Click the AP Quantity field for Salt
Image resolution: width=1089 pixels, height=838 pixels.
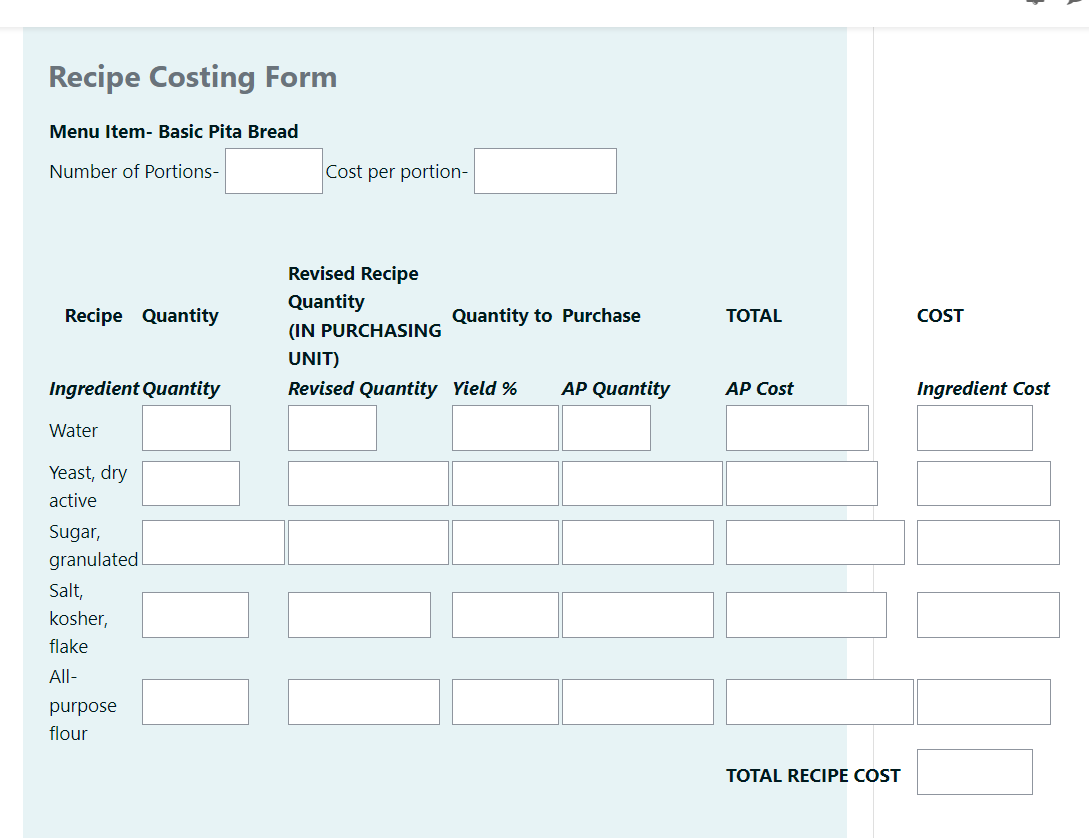pyautogui.click(x=637, y=614)
